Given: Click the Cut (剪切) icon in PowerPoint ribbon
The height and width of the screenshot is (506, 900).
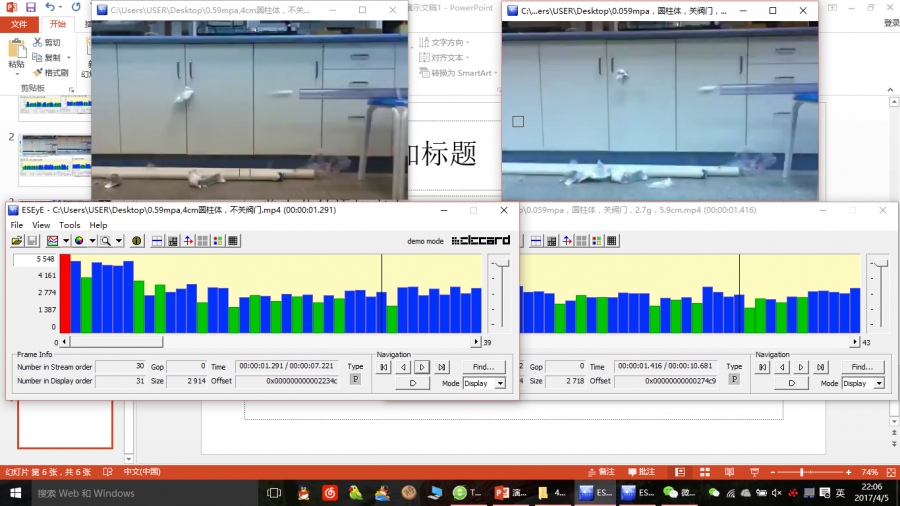Looking at the screenshot, I should 38,43.
